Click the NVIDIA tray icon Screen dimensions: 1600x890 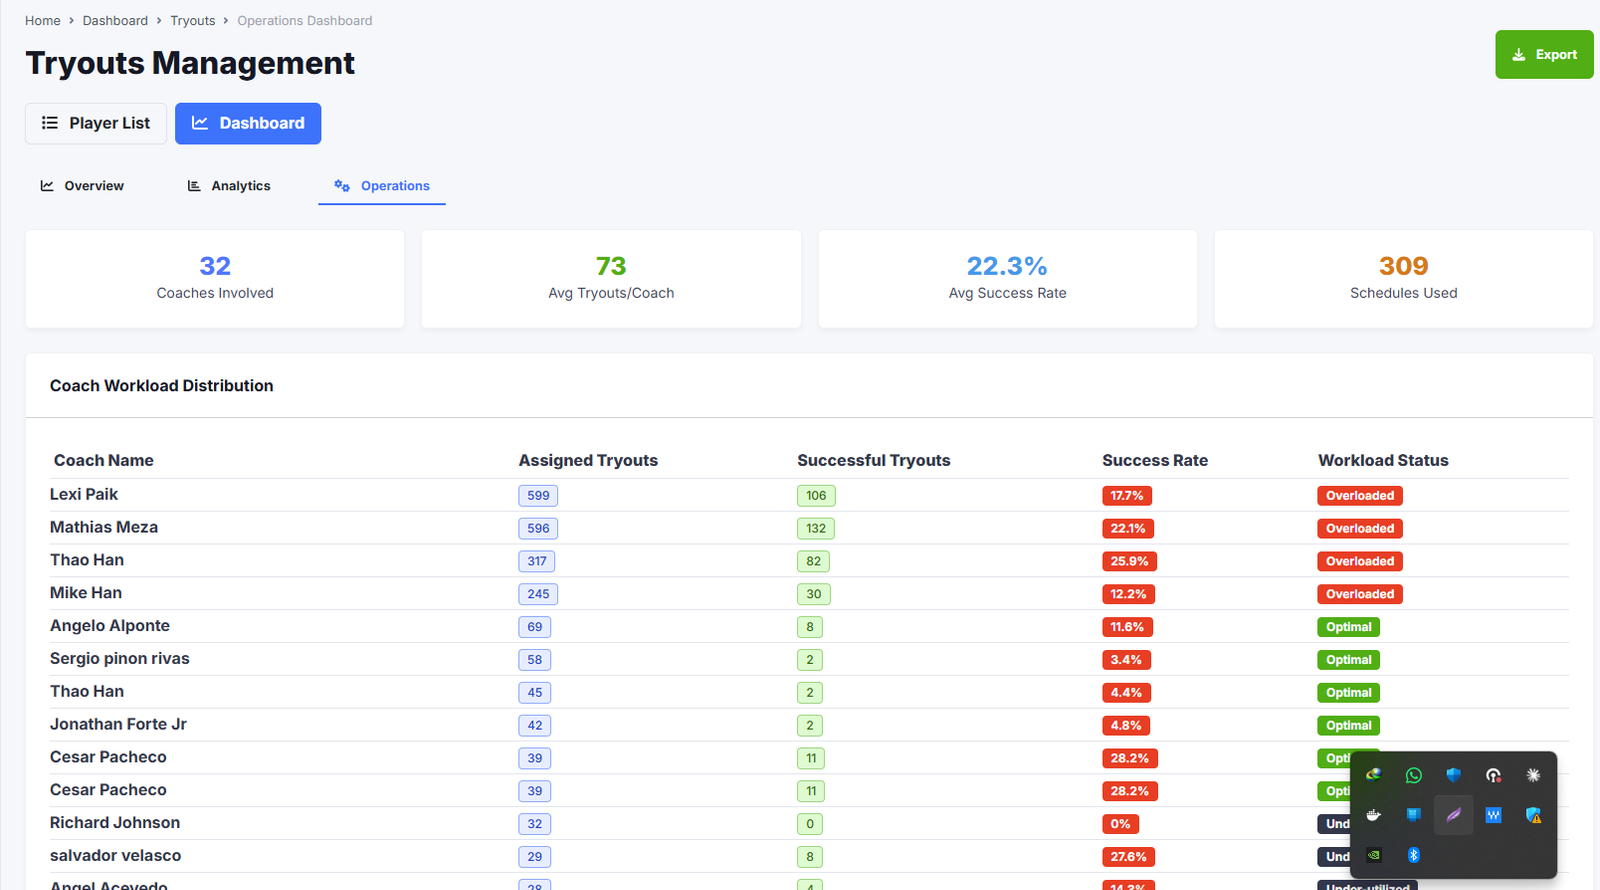1373,855
